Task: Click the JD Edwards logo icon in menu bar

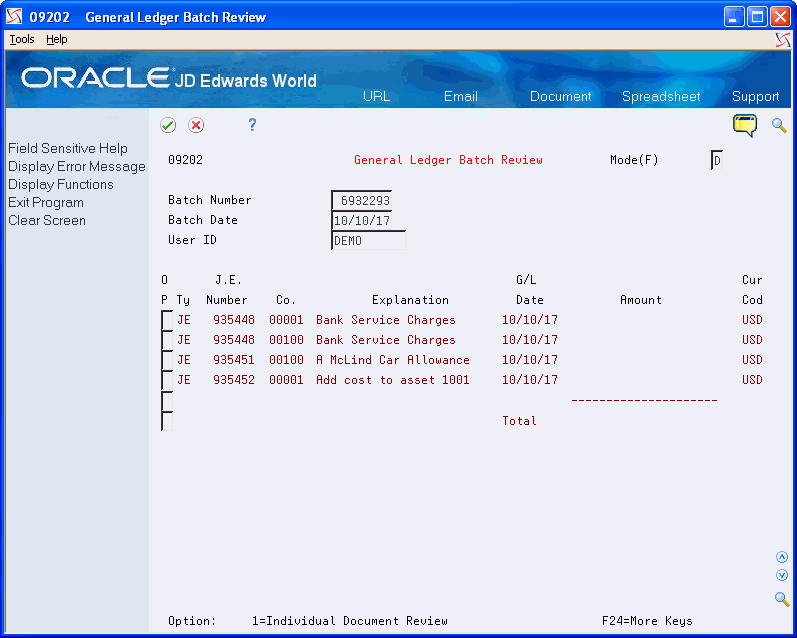Action: point(783,40)
